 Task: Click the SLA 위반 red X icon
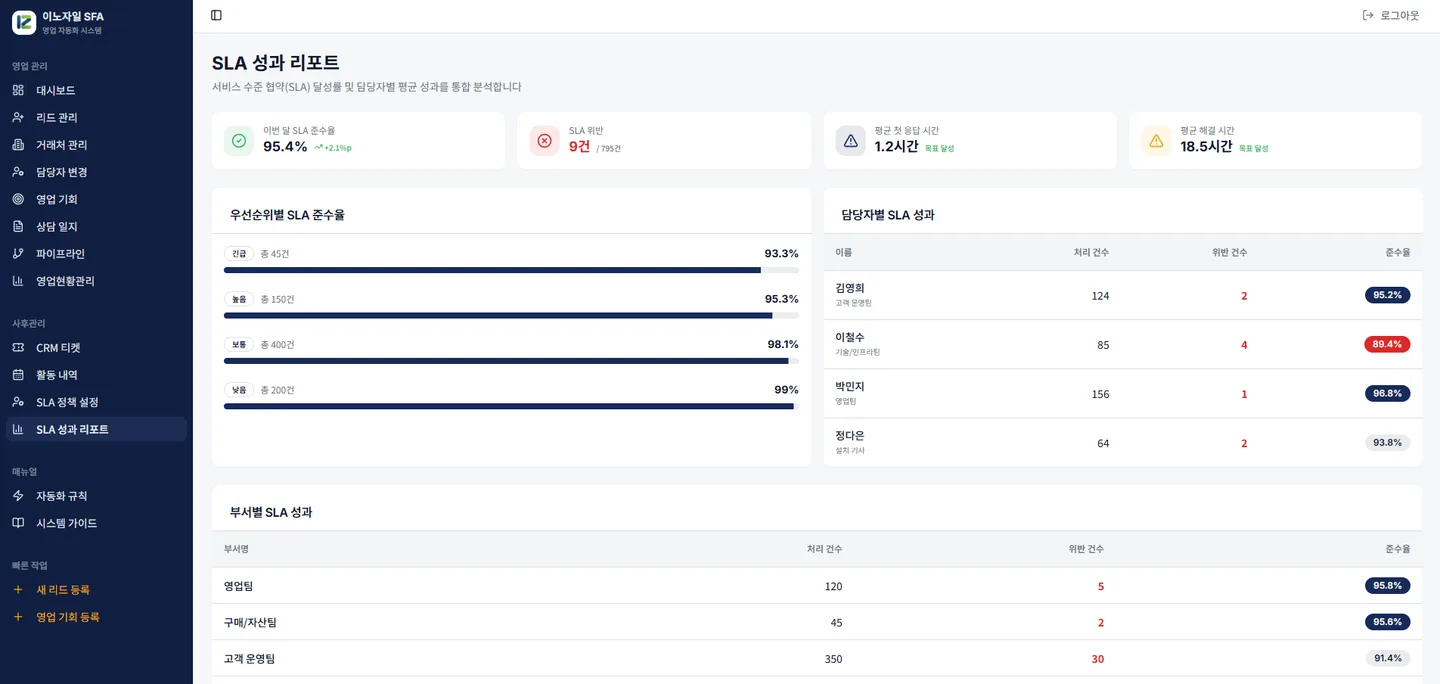point(544,141)
